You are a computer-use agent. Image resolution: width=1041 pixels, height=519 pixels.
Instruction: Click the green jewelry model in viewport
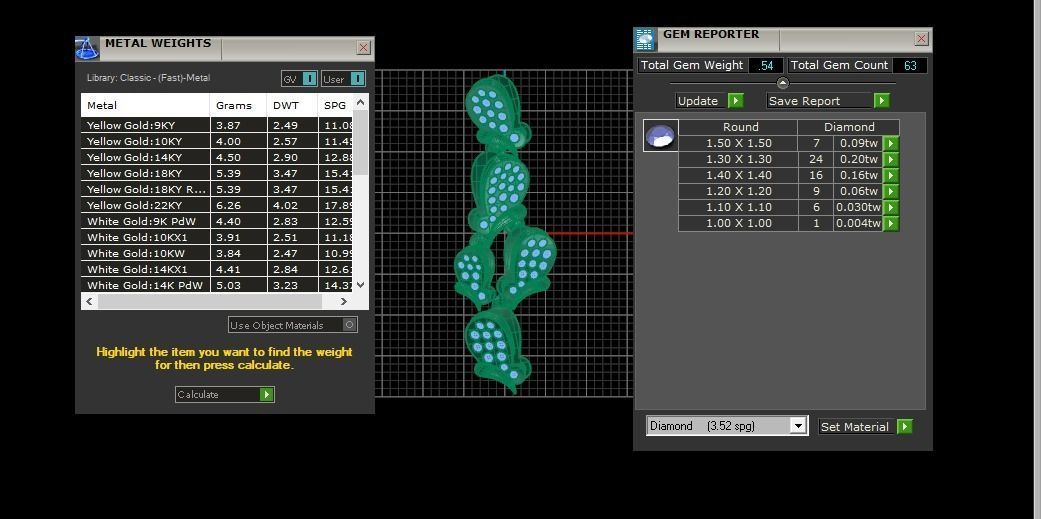[505, 234]
